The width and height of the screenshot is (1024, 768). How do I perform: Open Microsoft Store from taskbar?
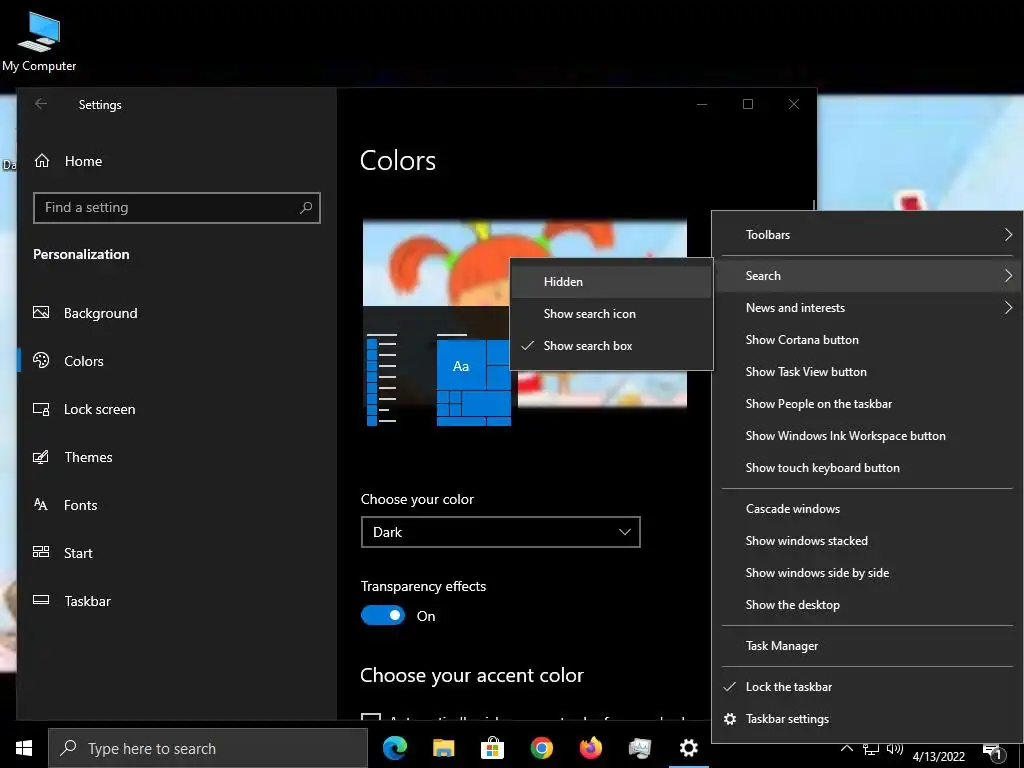492,748
